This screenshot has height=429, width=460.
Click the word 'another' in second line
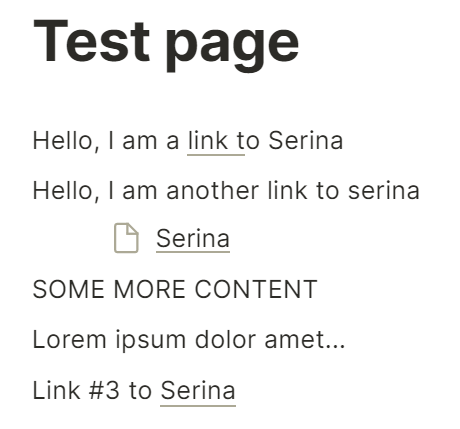213,191
